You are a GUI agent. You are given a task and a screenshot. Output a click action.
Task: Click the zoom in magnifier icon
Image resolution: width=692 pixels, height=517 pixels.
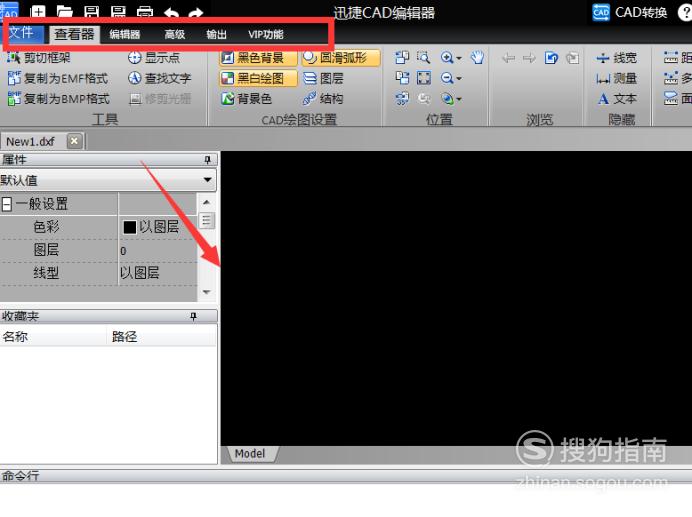tap(447, 57)
